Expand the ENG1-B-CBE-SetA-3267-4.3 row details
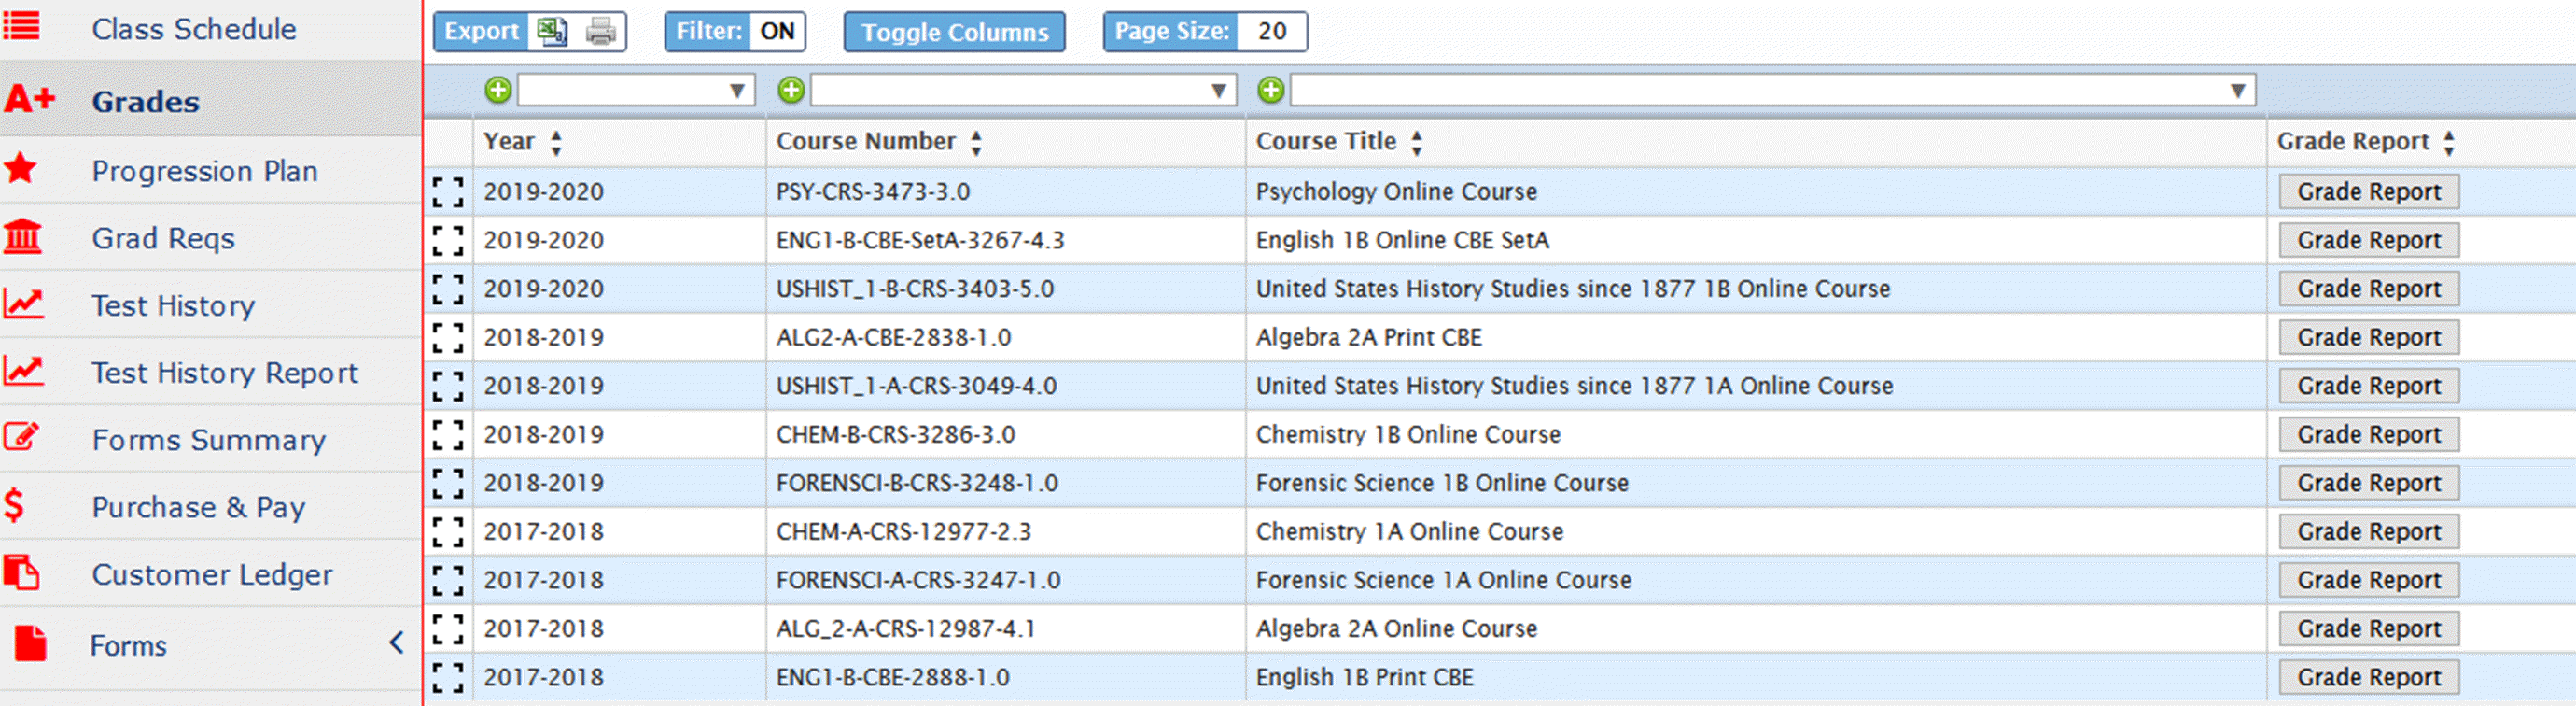 point(448,241)
